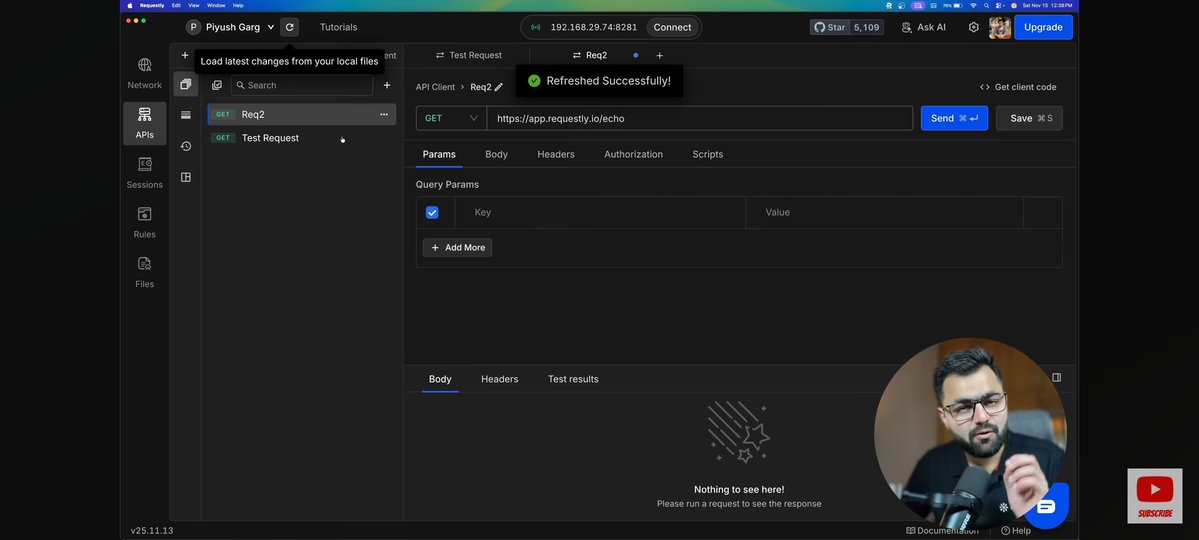Image resolution: width=1199 pixels, height=540 pixels.
Task: Click the Wi-Fi icon in menu bar
Action: (x=973, y=5)
